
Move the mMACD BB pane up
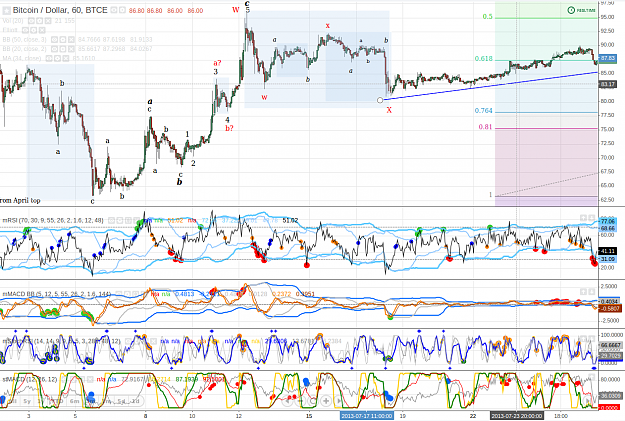583,291
